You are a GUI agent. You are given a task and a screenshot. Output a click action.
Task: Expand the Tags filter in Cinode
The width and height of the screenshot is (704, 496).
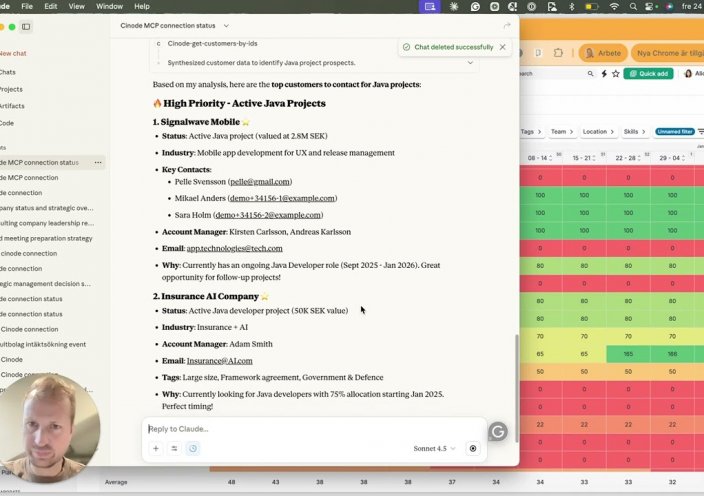coord(531,132)
